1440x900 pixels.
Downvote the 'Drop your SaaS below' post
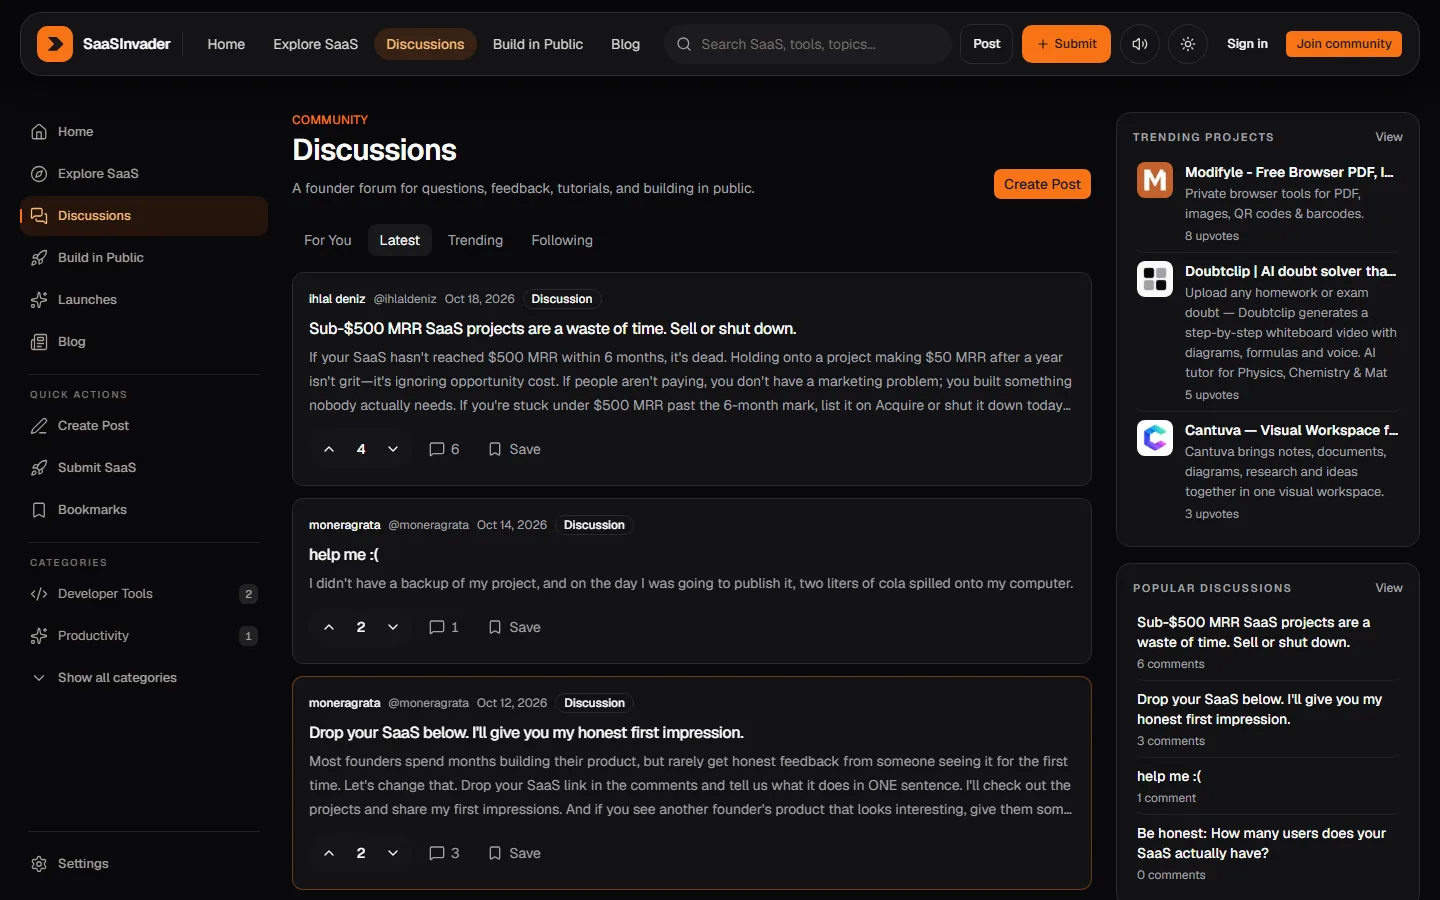pyautogui.click(x=393, y=853)
